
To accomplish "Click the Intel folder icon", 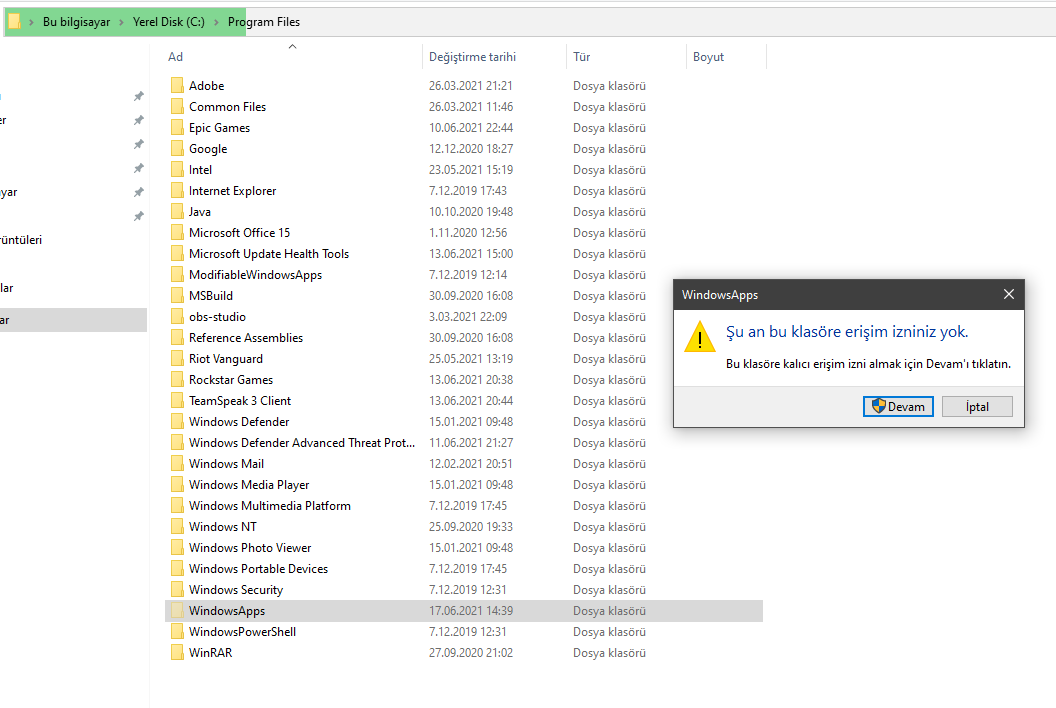I will coord(177,170).
